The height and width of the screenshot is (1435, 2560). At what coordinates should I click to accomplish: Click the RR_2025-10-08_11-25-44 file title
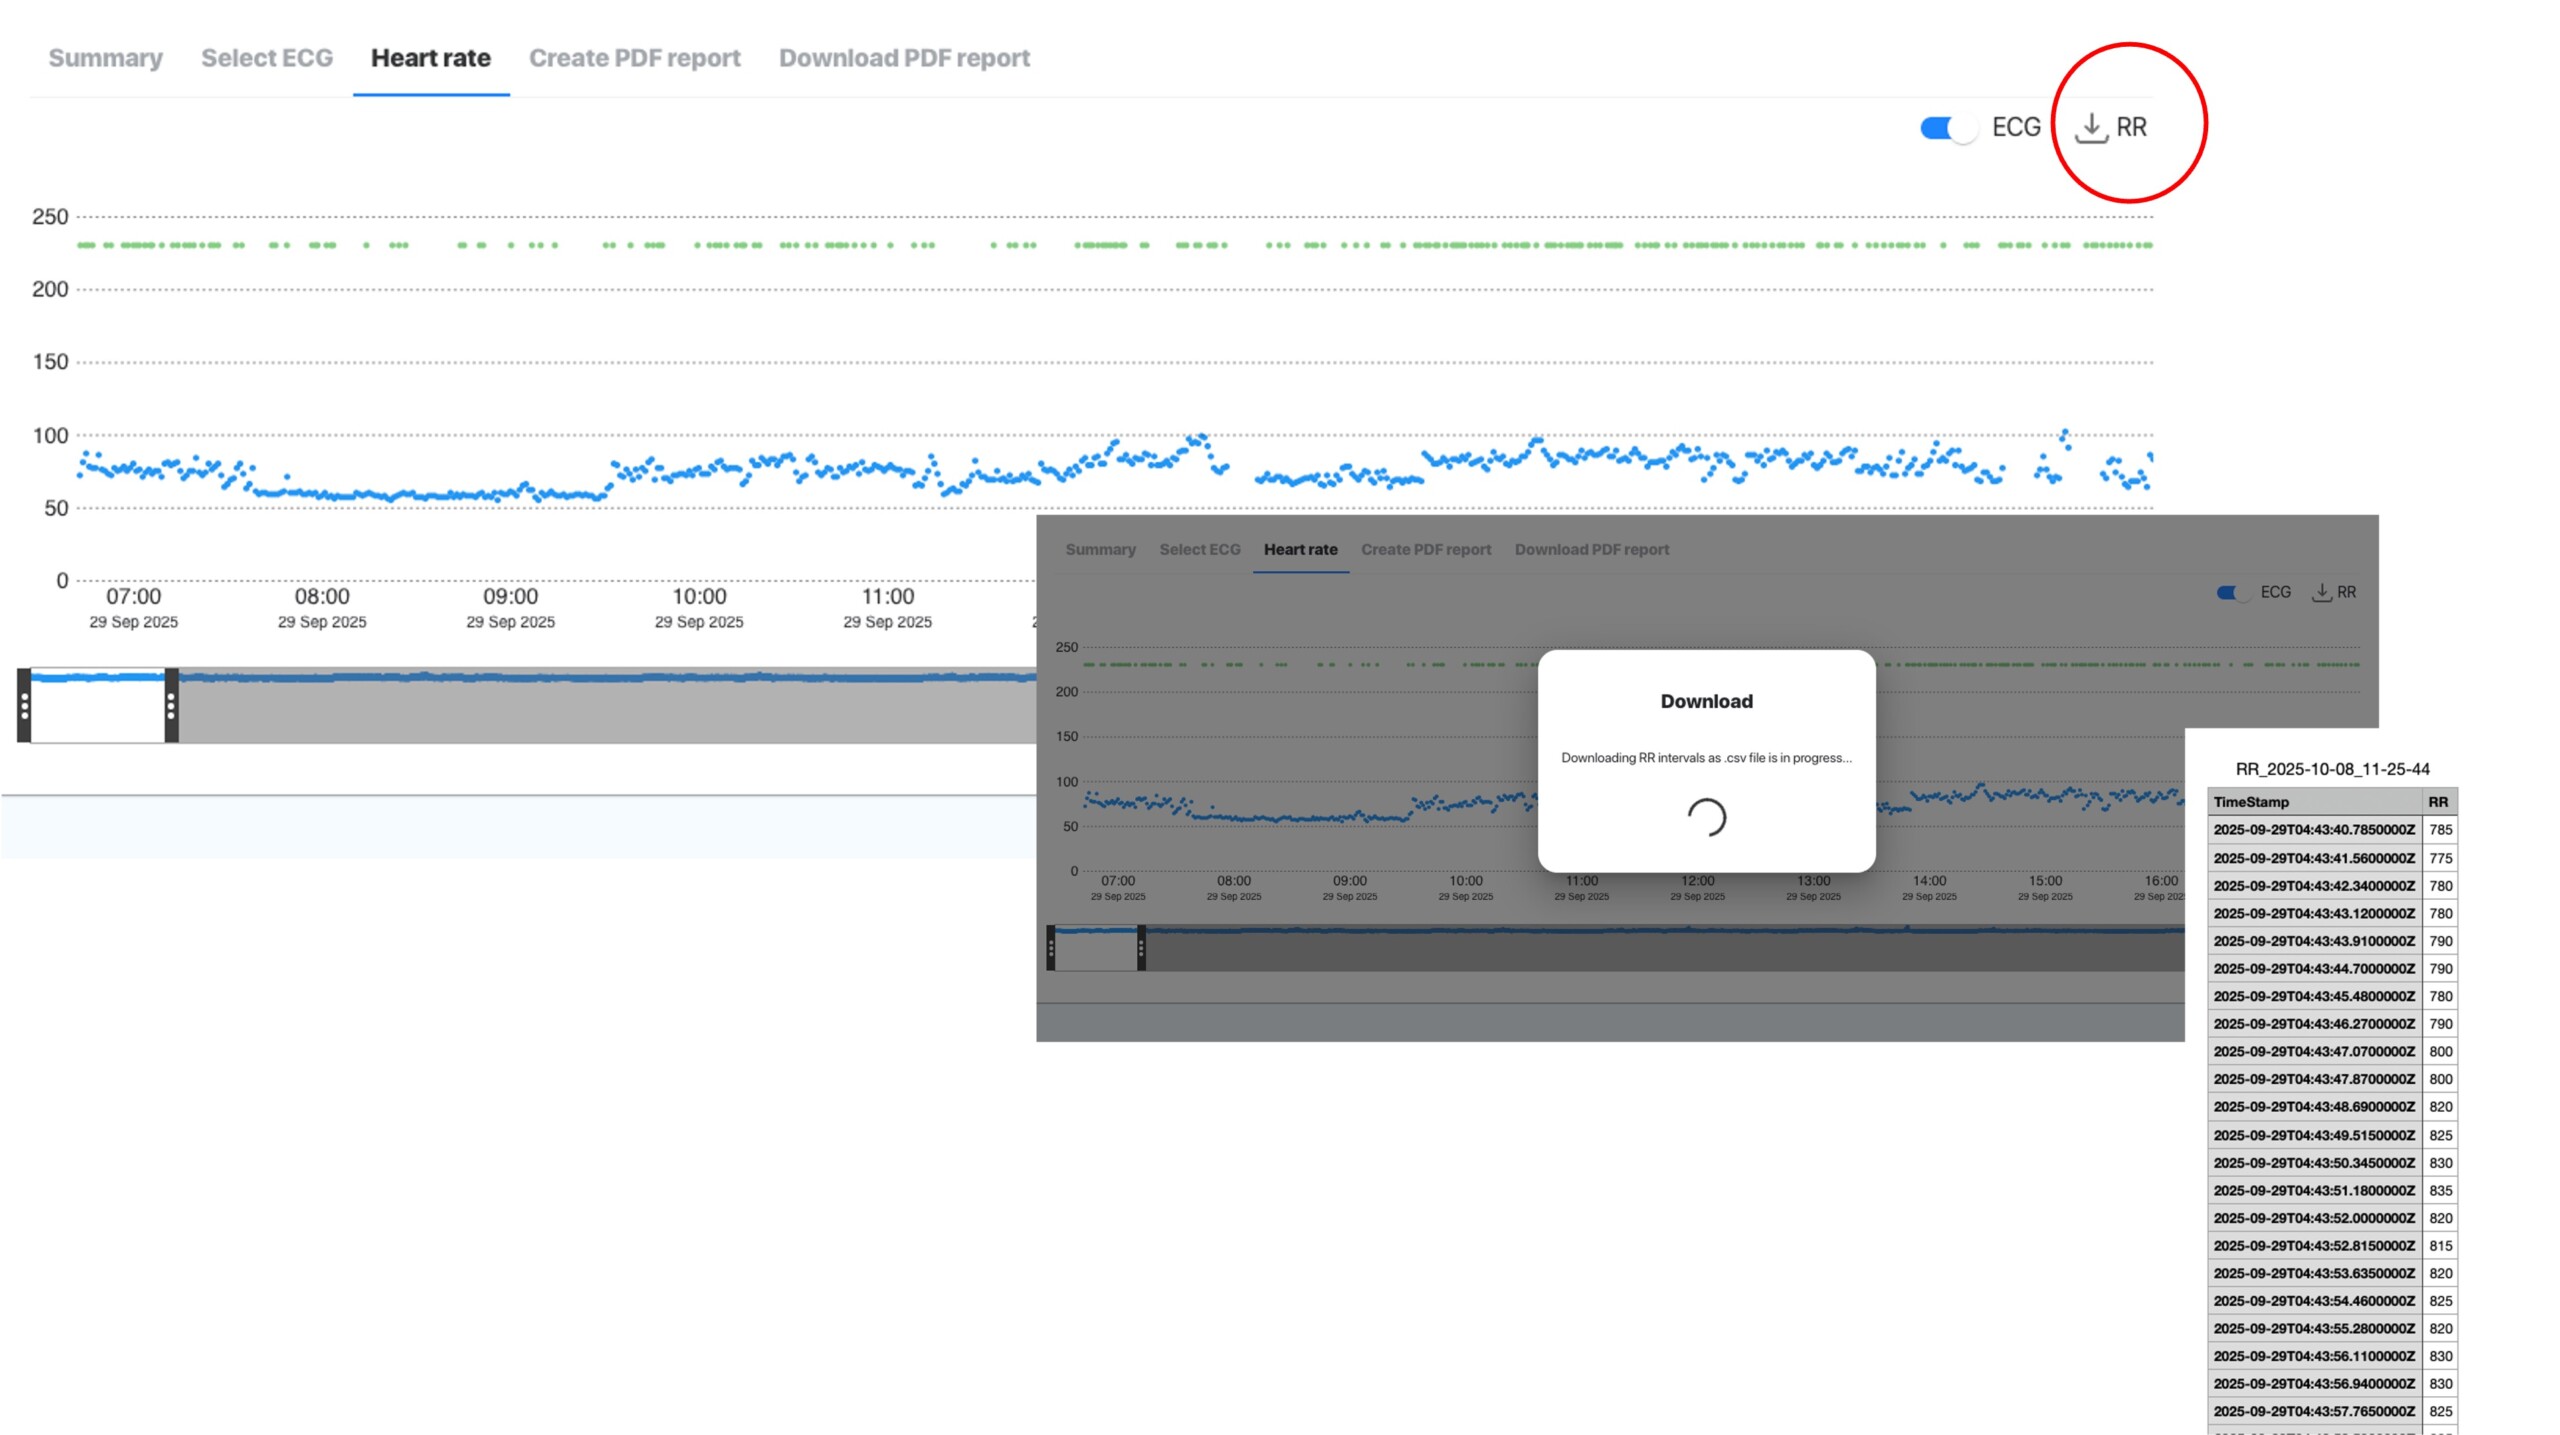click(x=2332, y=769)
